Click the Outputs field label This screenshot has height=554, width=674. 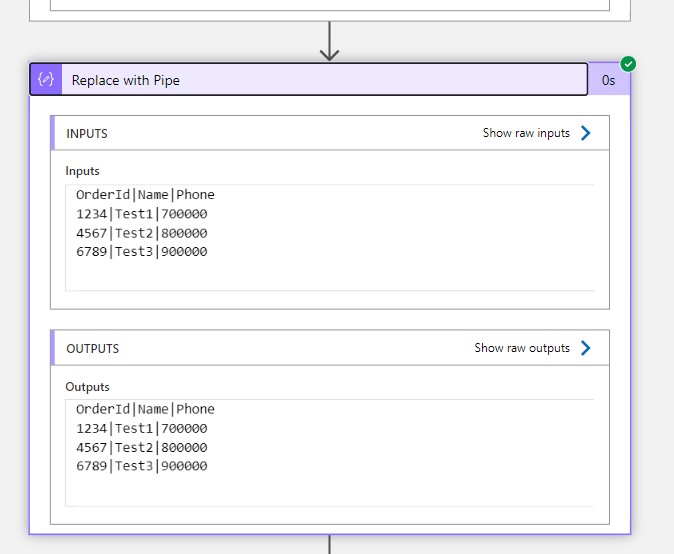pyautogui.click(x=88, y=387)
